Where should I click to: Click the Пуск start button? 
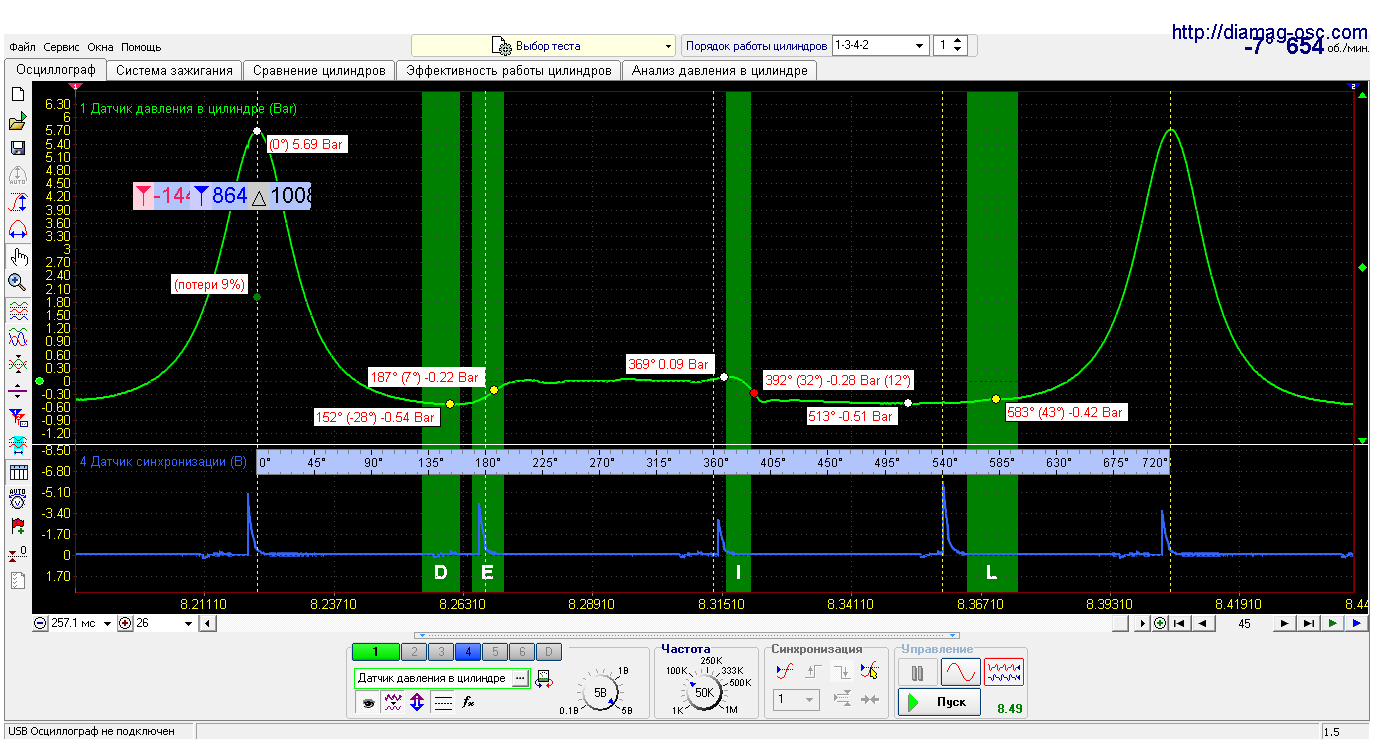[x=939, y=702]
